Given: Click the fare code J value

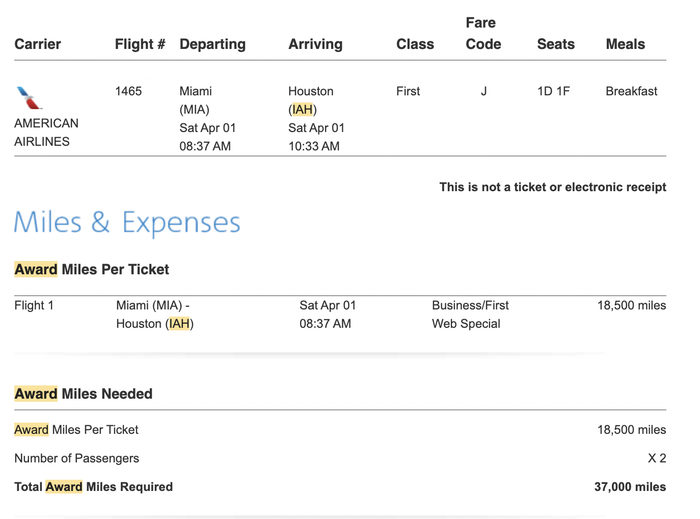Looking at the screenshot, I should click(483, 91).
